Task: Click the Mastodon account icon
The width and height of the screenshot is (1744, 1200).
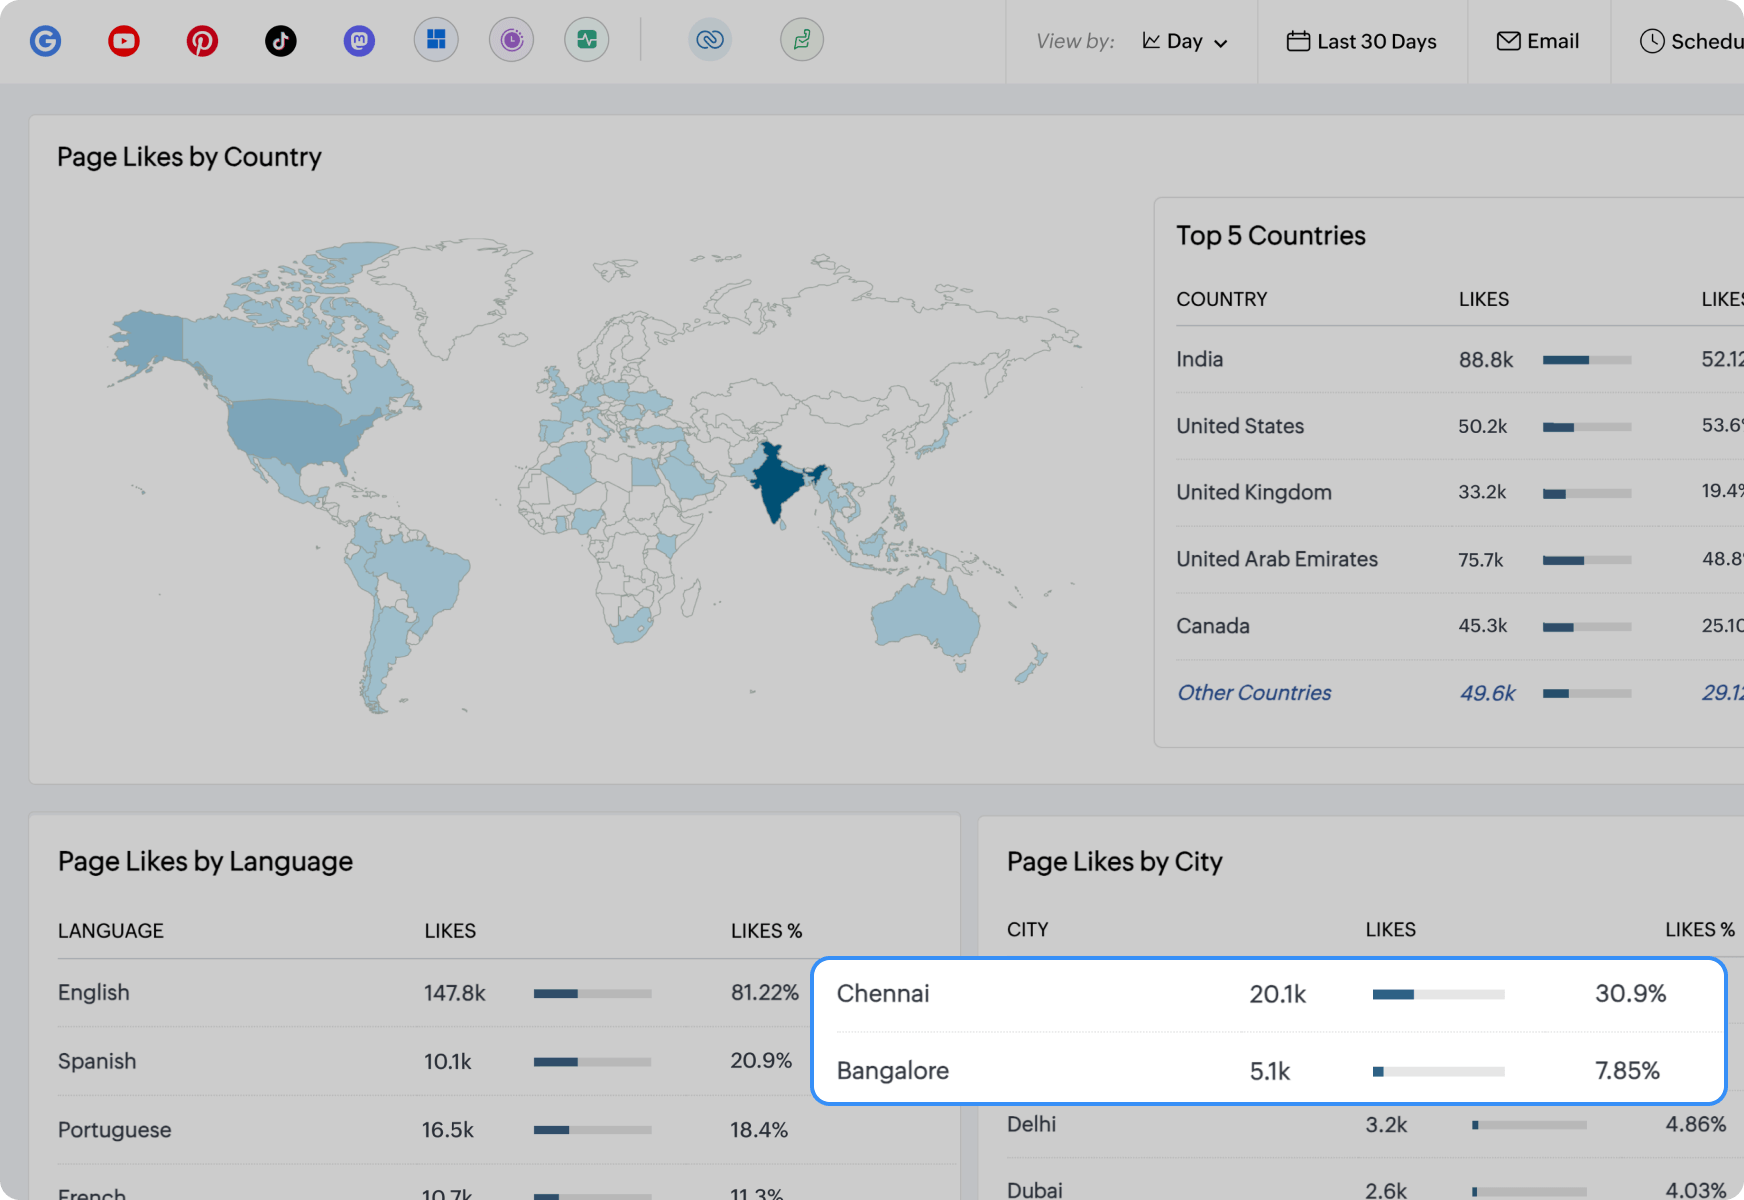Action: (x=358, y=40)
